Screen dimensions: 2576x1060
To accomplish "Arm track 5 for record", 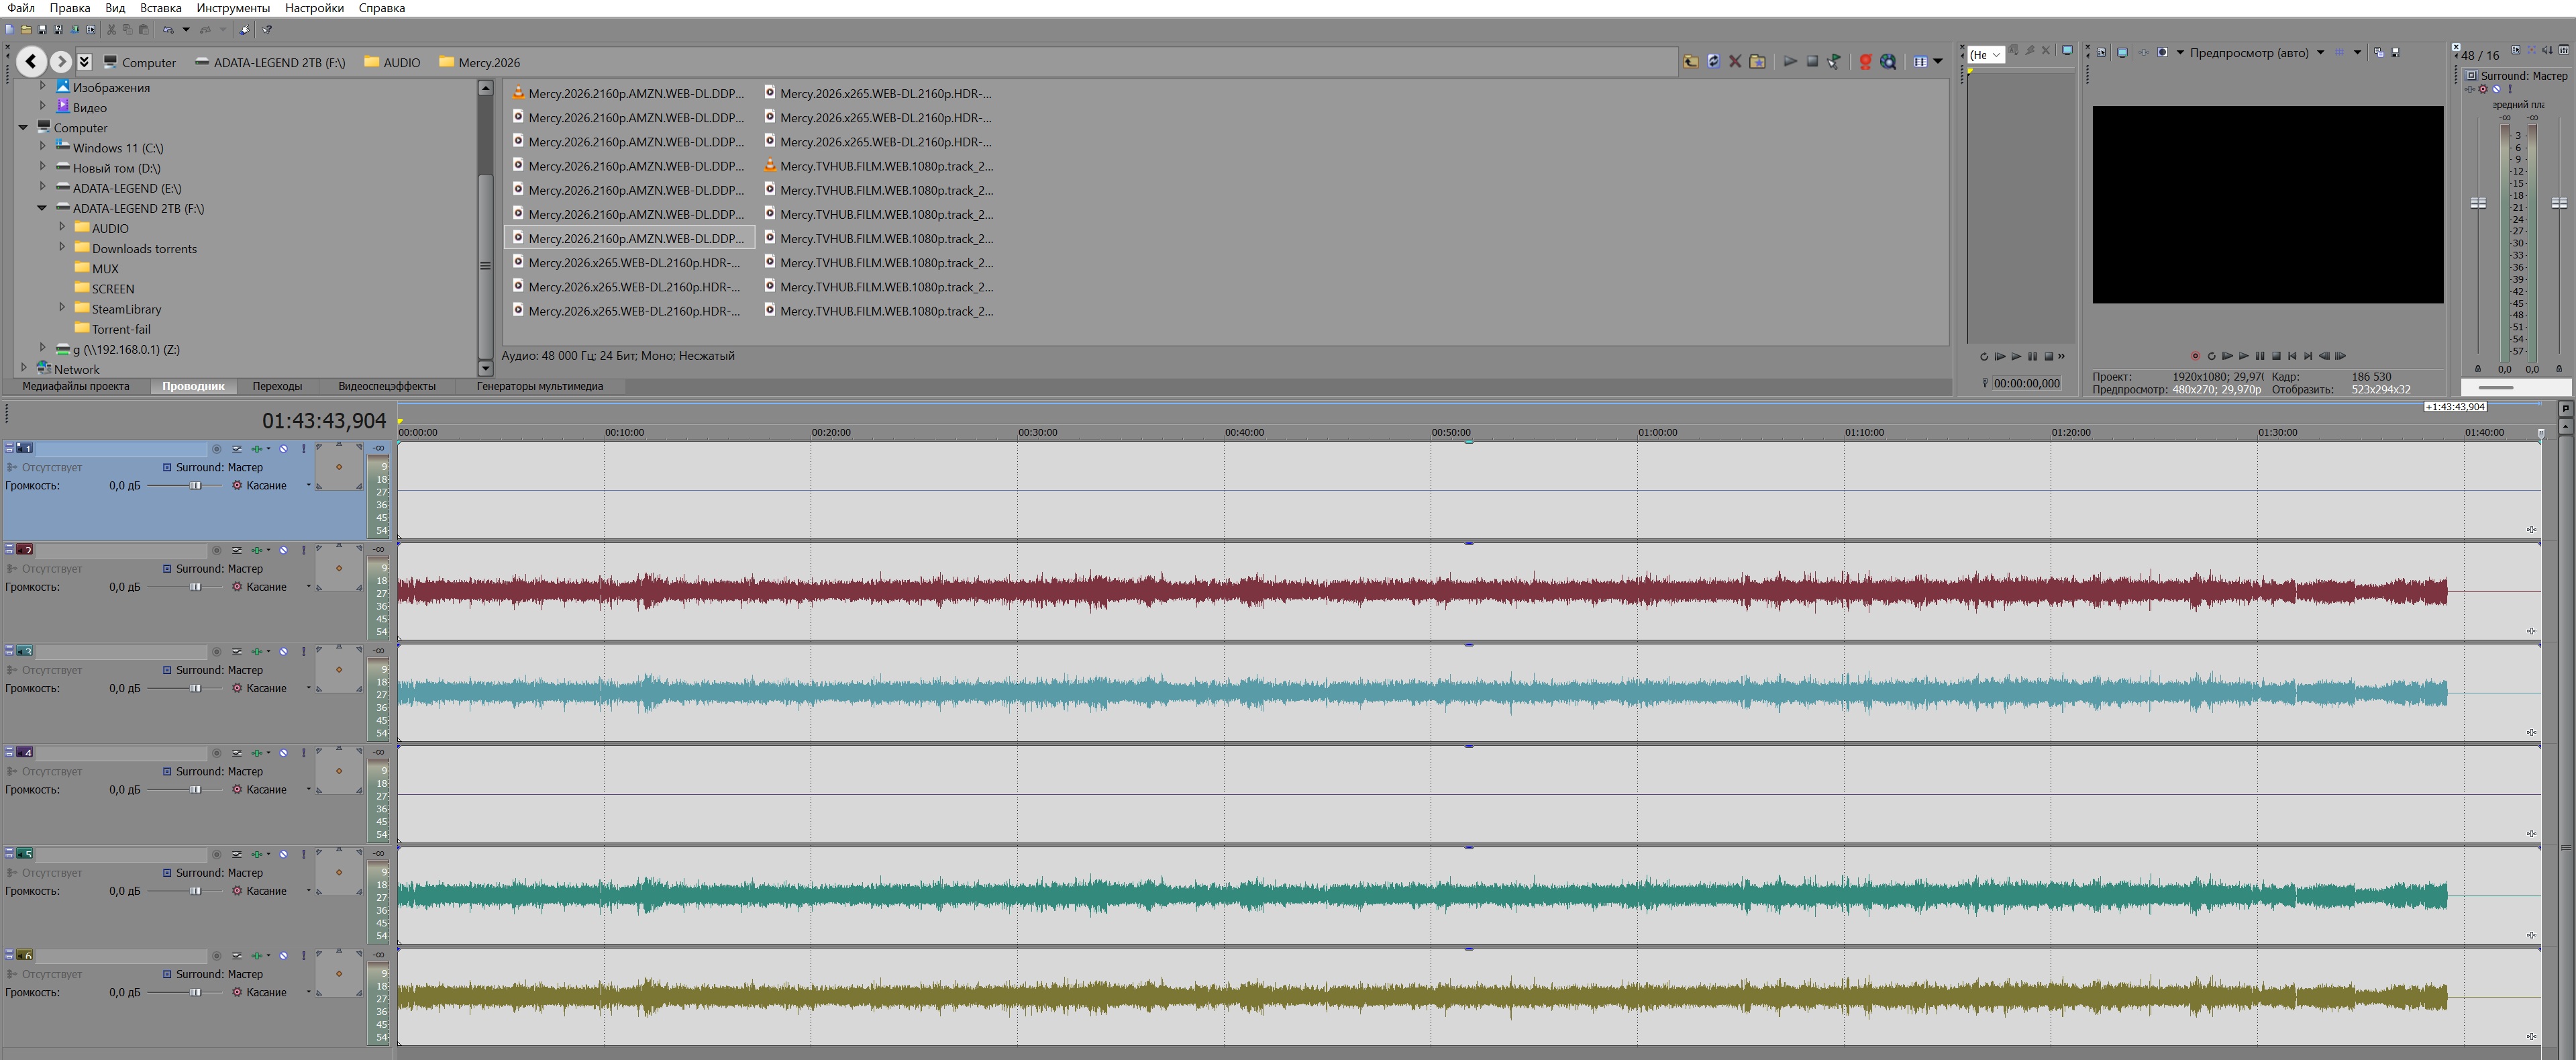I will pyautogui.click(x=216, y=854).
